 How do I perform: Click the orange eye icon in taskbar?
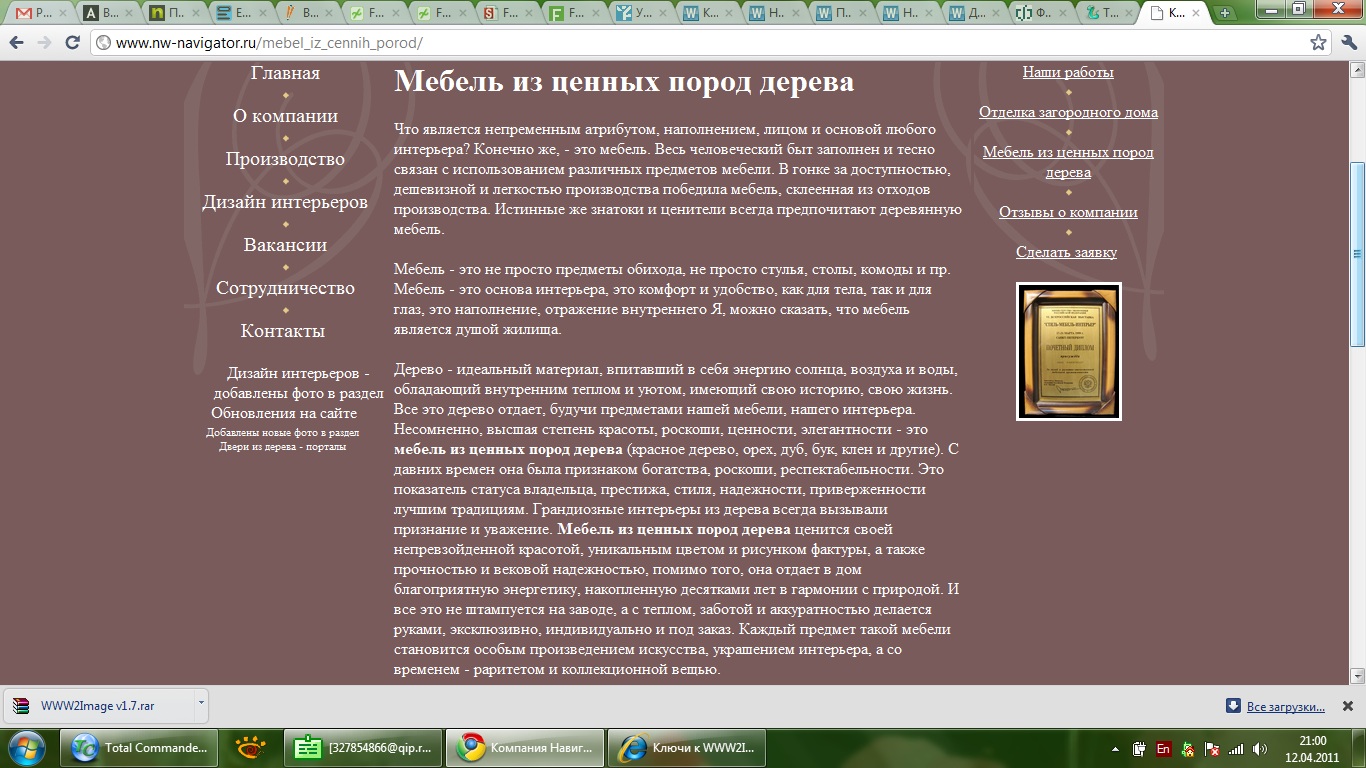[x=250, y=747]
